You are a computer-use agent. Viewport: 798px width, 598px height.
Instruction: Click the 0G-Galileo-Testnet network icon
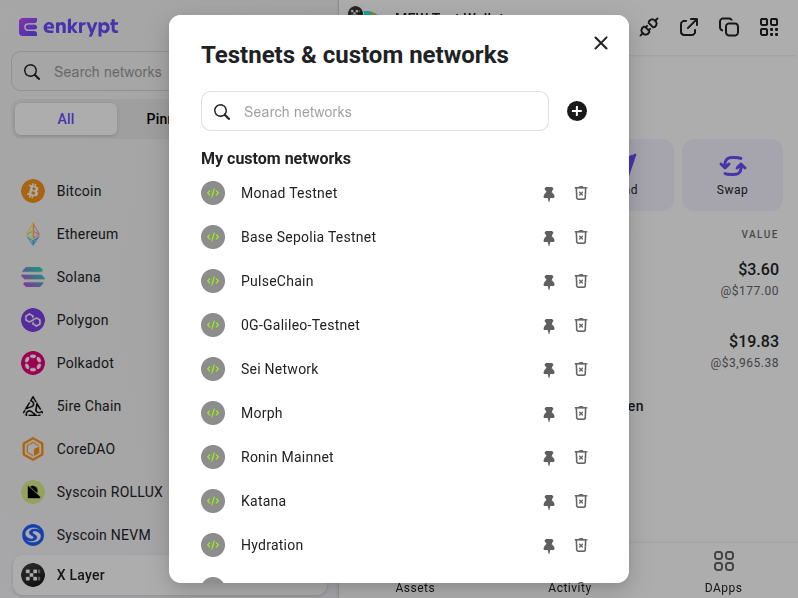[x=213, y=325]
